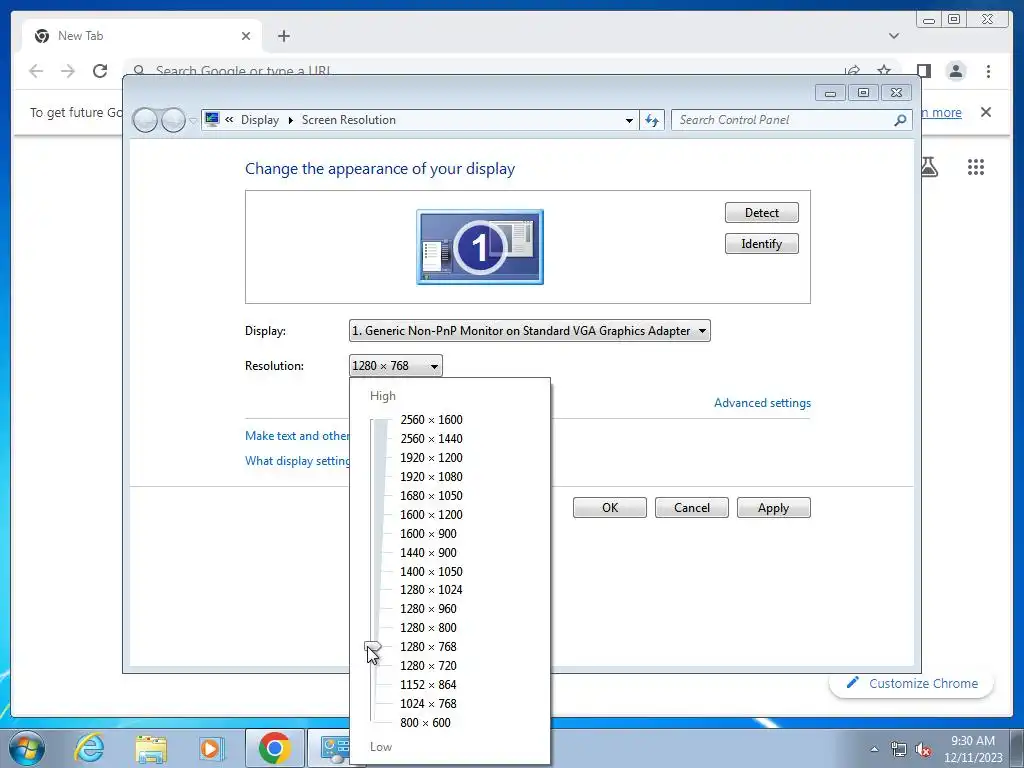Screen dimensions: 1024x768
Task: Click the Windows Start orb
Action: tap(27, 748)
